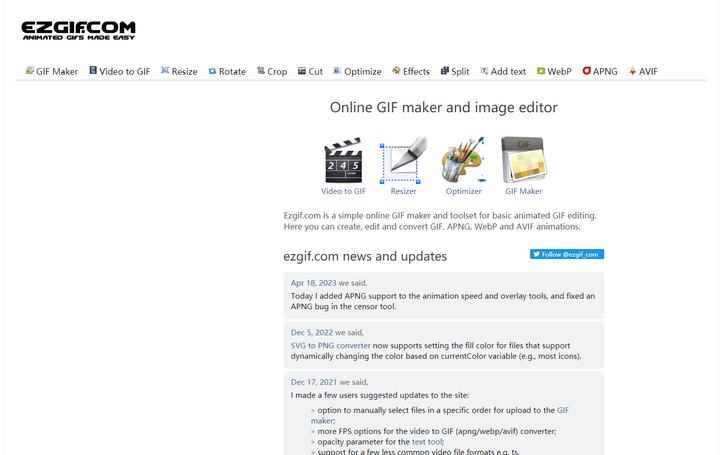Click the clapperboard Video to GIF icon
This screenshot has height=455, width=720.
pyautogui.click(x=343, y=162)
